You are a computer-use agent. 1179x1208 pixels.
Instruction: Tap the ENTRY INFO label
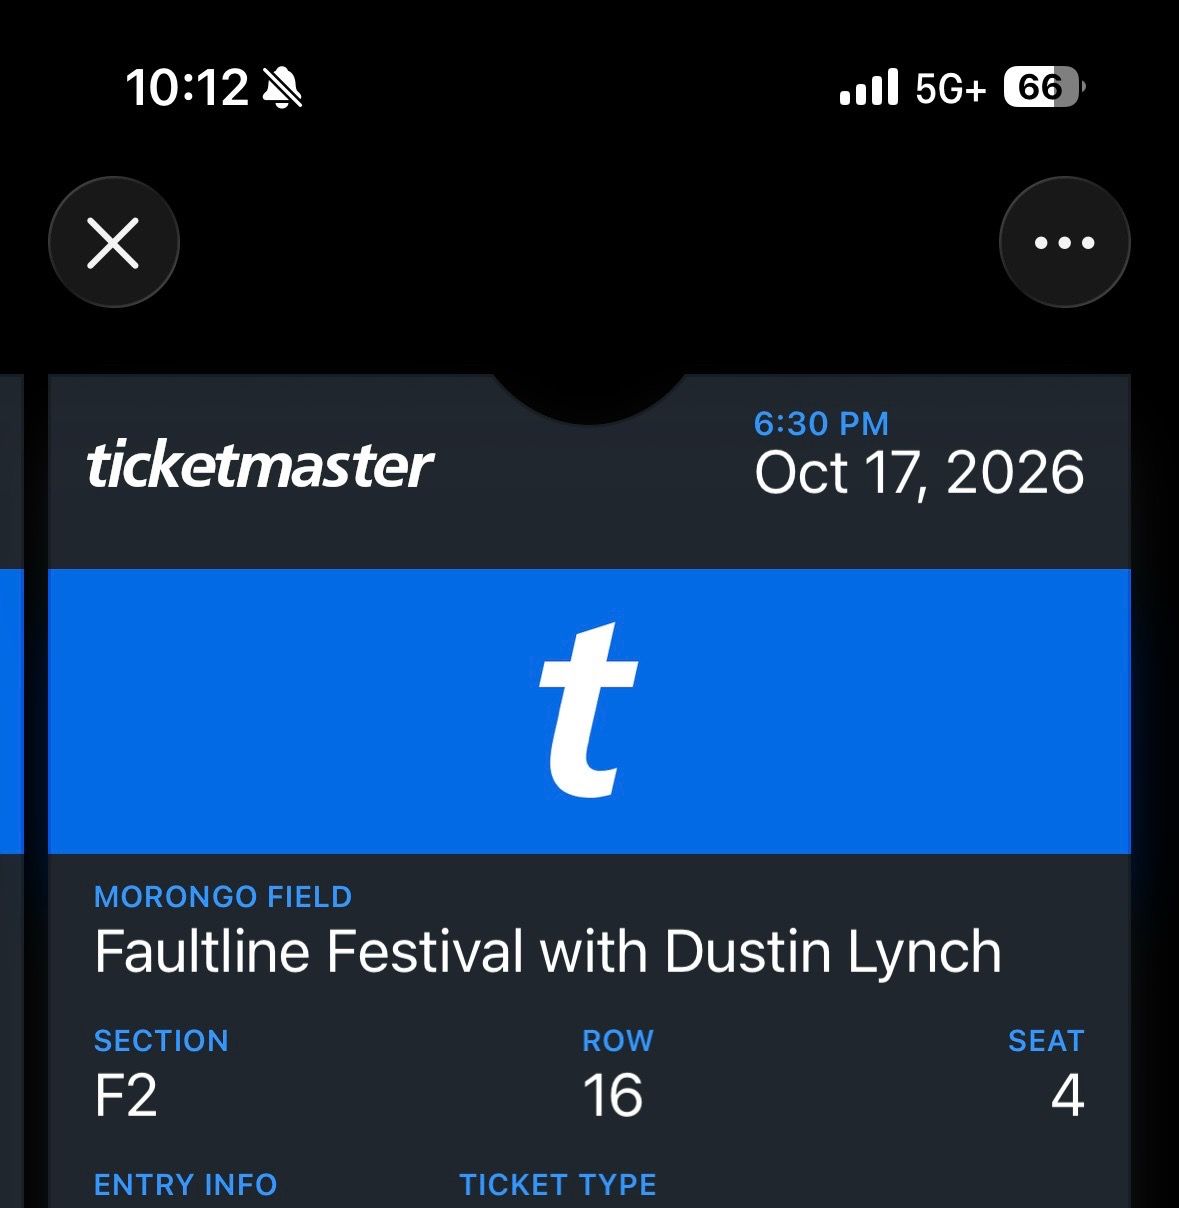[185, 1185]
